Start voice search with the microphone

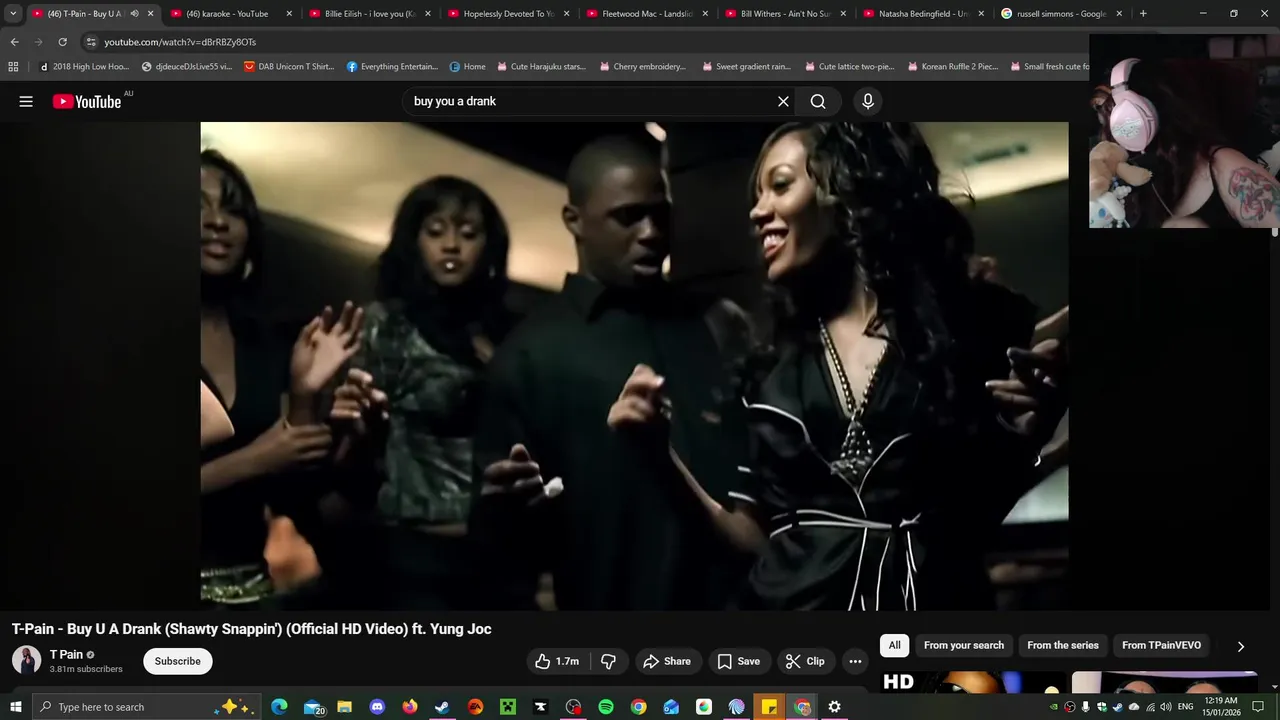pyautogui.click(x=868, y=101)
